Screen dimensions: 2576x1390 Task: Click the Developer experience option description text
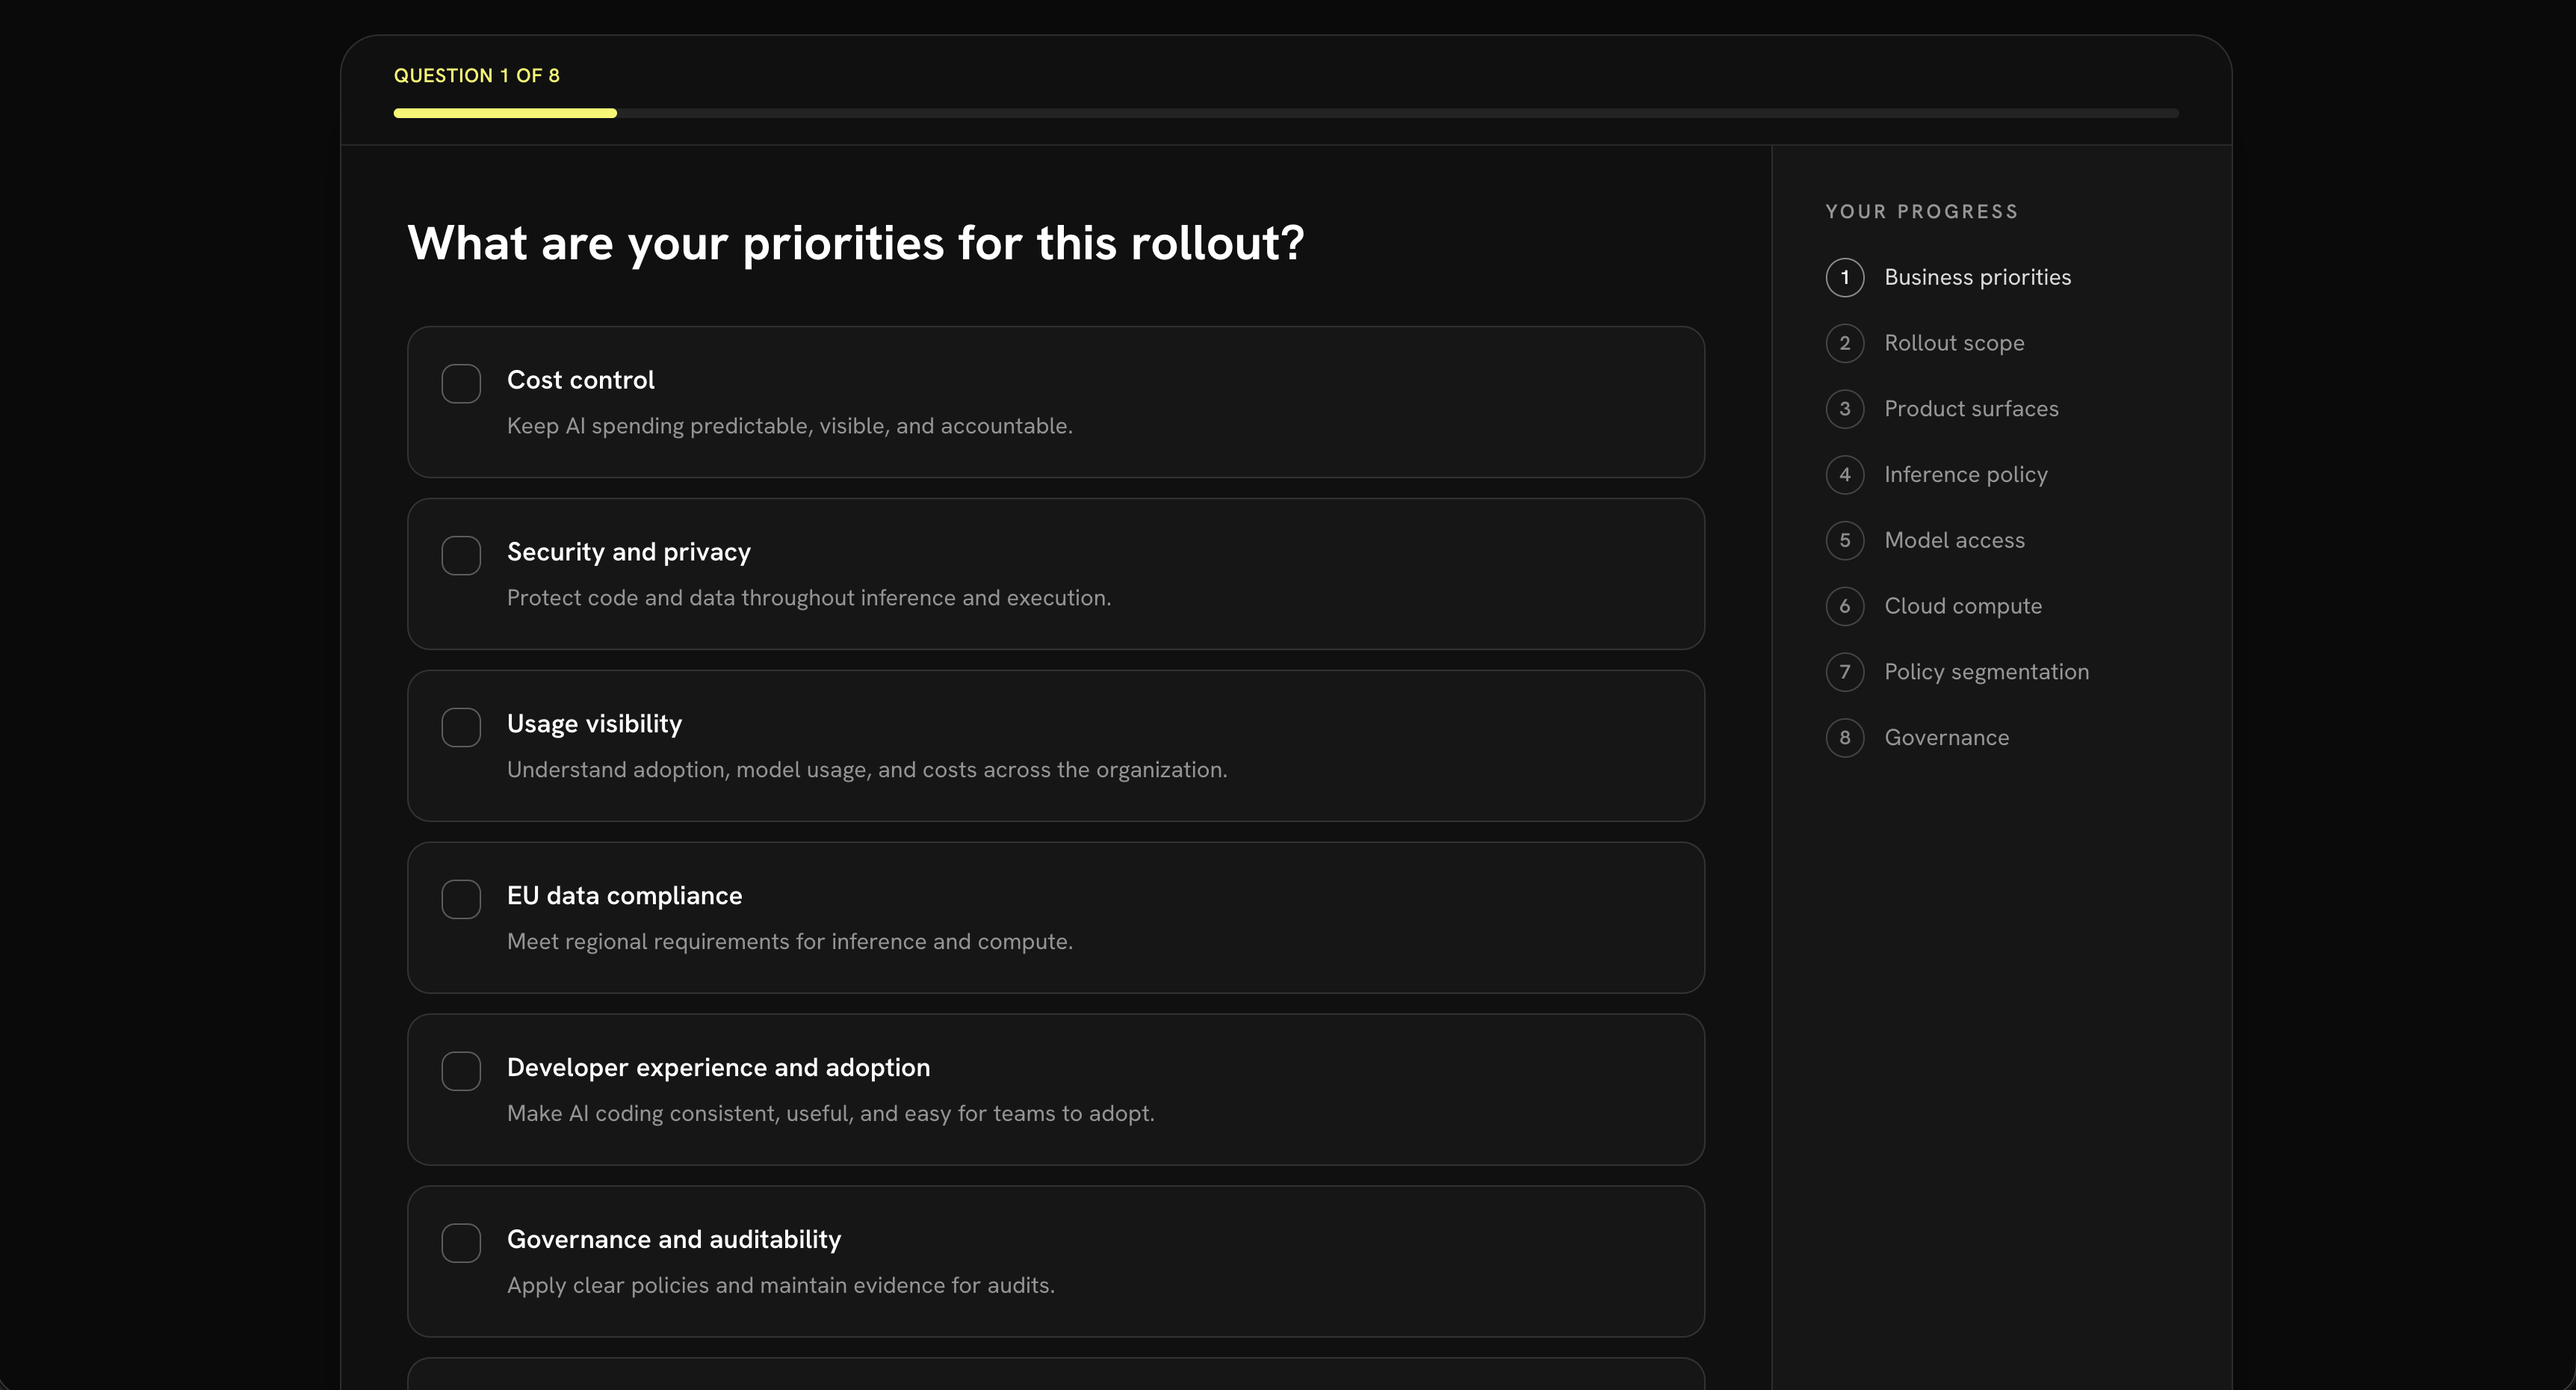click(830, 1113)
